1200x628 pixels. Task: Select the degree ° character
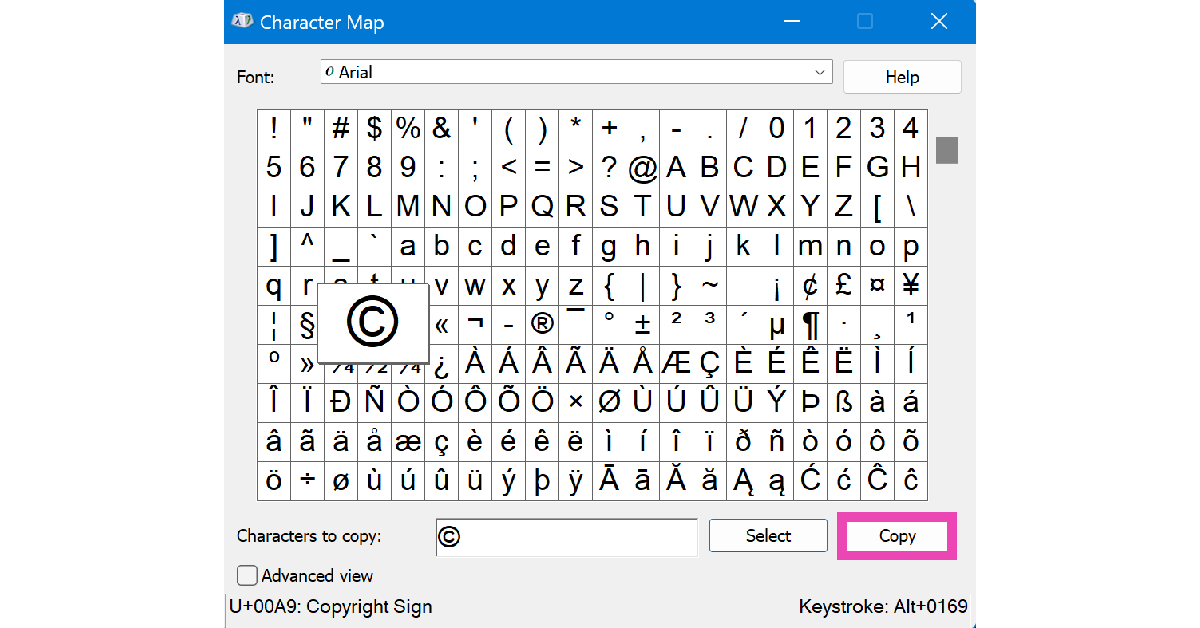609,324
